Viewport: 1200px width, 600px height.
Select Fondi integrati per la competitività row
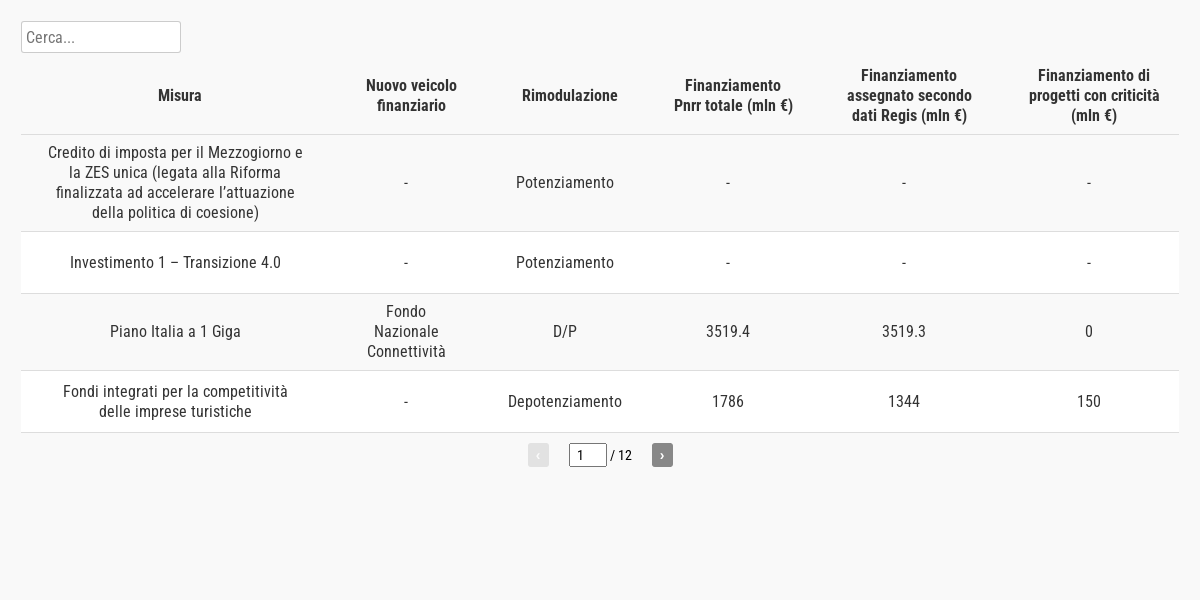tap(175, 402)
